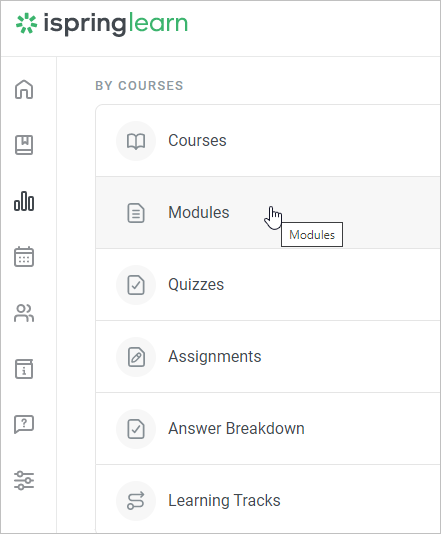Image resolution: width=441 pixels, height=534 pixels.
Task: Click the open-book icon beside Courses
Action: [x=136, y=141]
